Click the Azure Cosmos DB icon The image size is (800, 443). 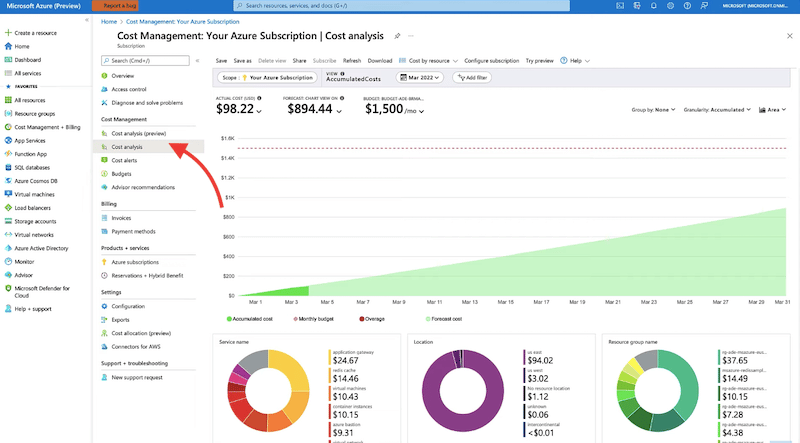[8, 181]
